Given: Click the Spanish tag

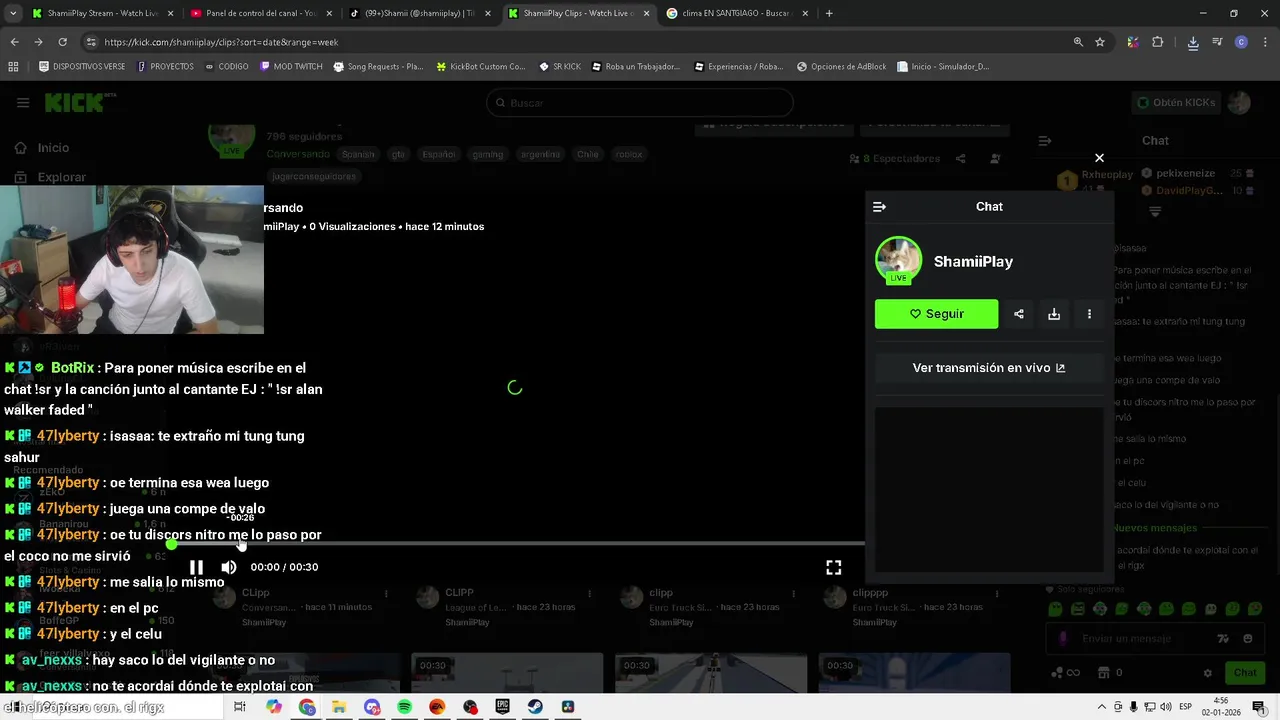Looking at the screenshot, I should pyautogui.click(x=358, y=154).
